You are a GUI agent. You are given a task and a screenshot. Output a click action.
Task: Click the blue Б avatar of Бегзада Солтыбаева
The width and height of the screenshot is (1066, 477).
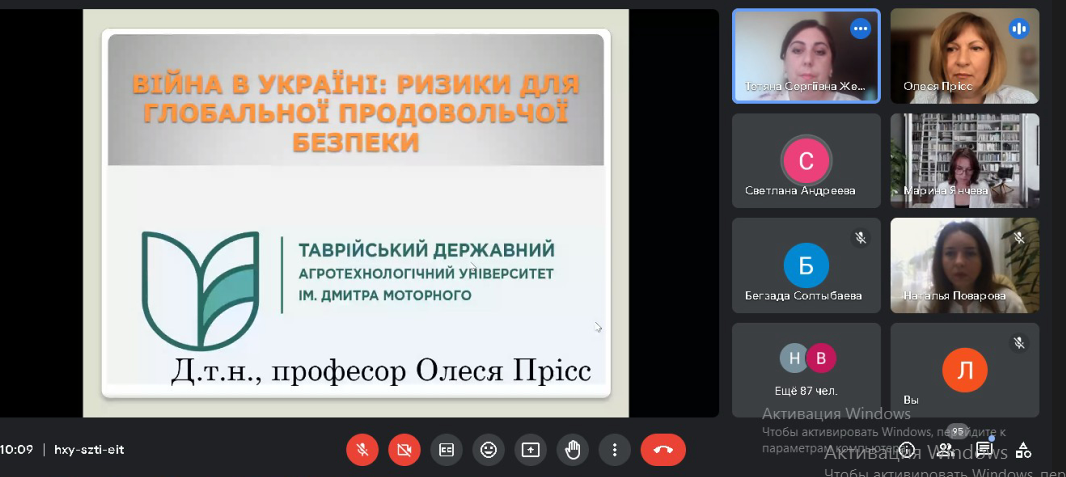[x=806, y=266]
